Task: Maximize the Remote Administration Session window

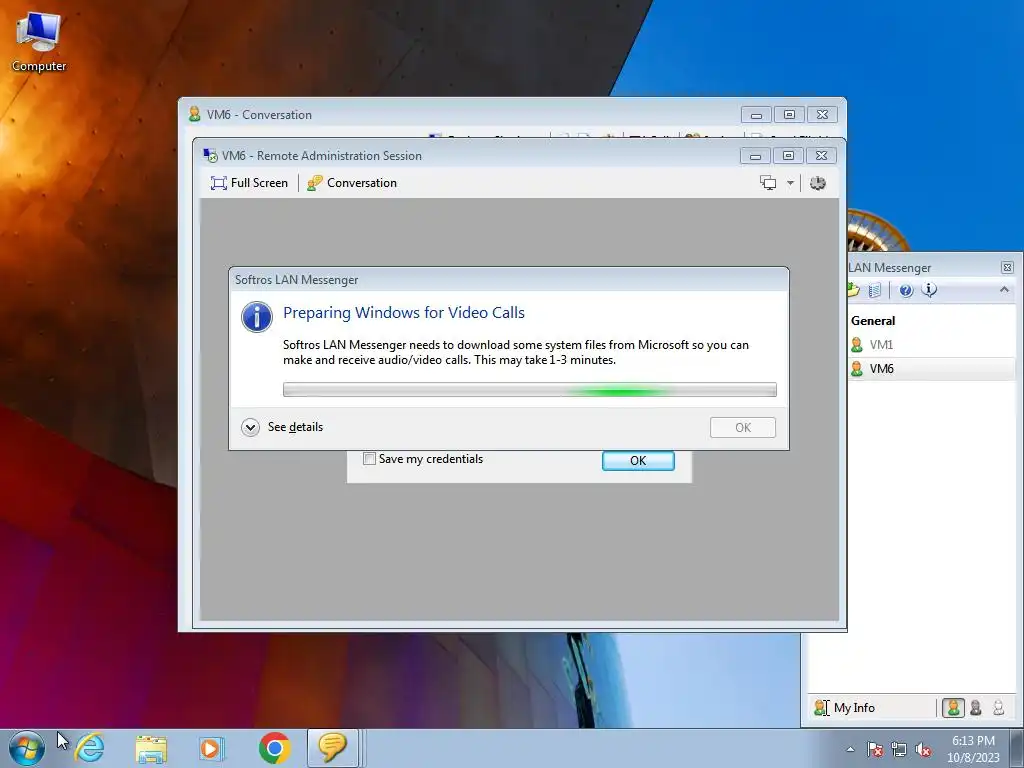Action: tap(788, 155)
